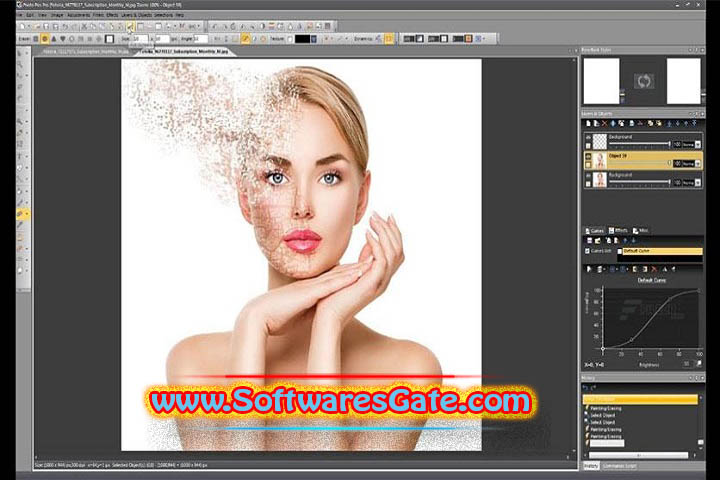This screenshot has width=720, height=480.
Task: Switch to the Curves tab
Action: click(594, 231)
